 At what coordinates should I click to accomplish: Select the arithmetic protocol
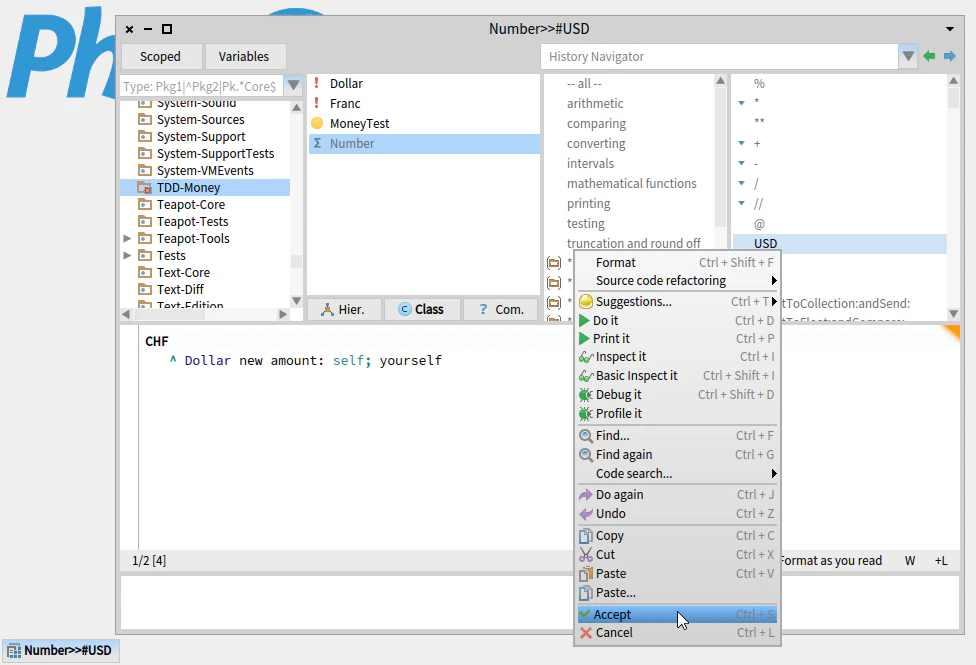pyautogui.click(x=595, y=103)
